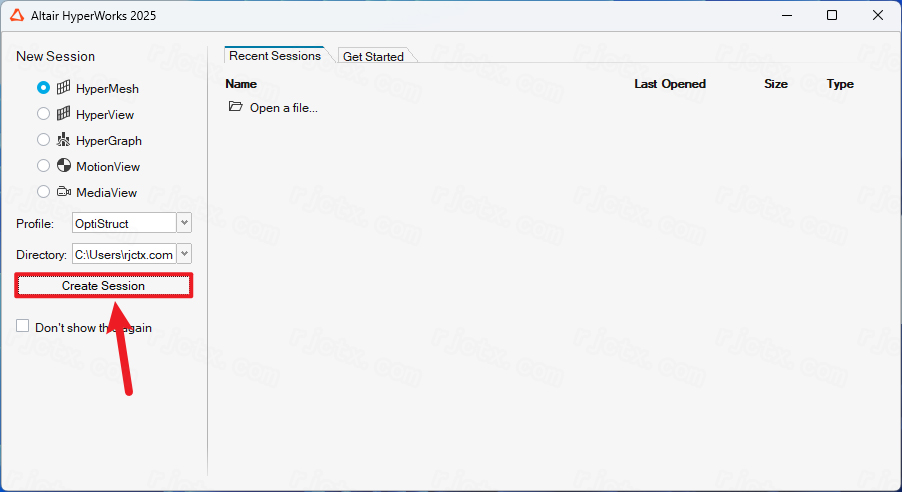The height and width of the screenshot is (492, 902).
Task: Click the Directory path input field
Action: 124,254
